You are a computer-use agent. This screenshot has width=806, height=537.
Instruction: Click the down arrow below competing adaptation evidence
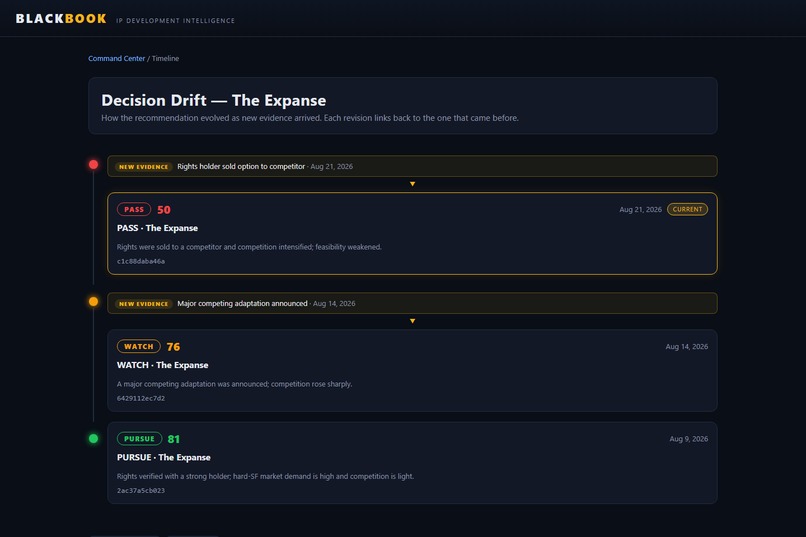(412, 321)
